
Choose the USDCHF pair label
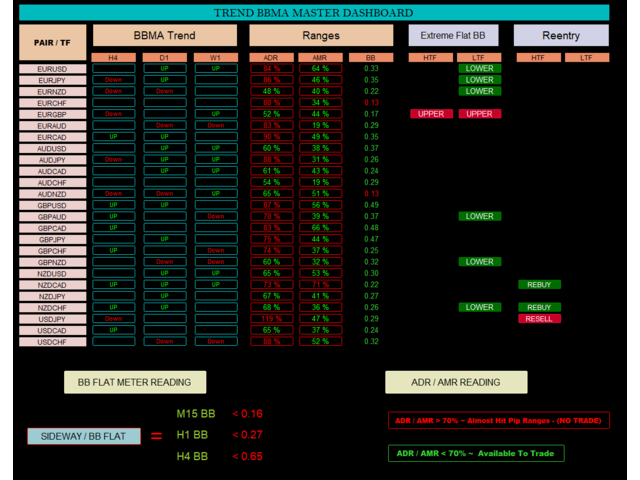pyautogui.click(x=53, y=342)
